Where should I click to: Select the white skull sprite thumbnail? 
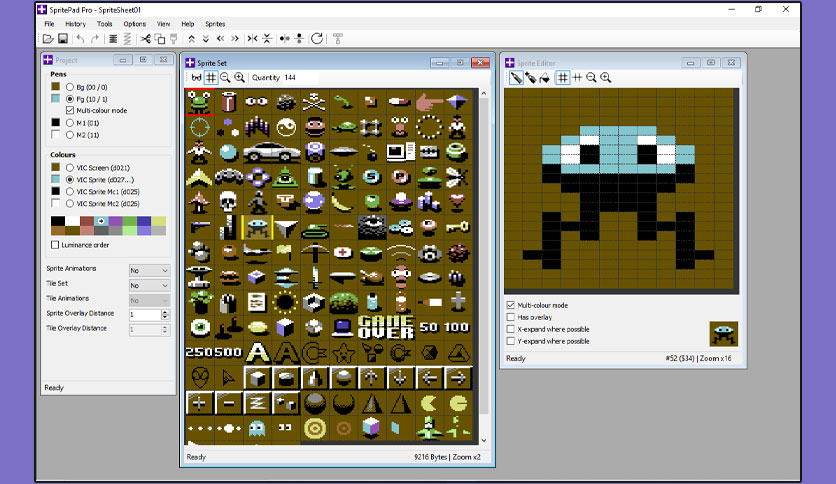click(x=228, y=202)
